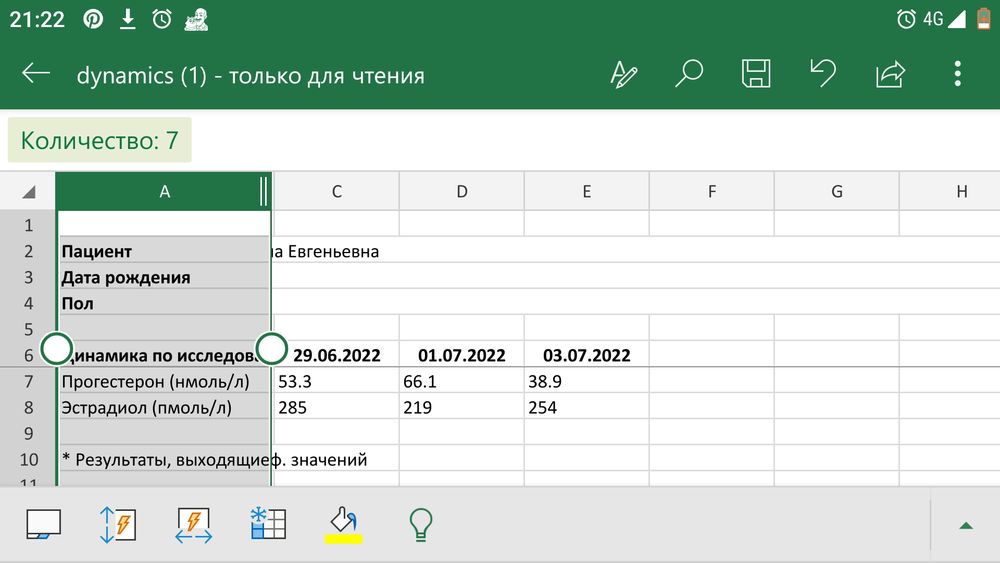Select the cell containing 66.1
1000x563 pixels.
point(462,381)
